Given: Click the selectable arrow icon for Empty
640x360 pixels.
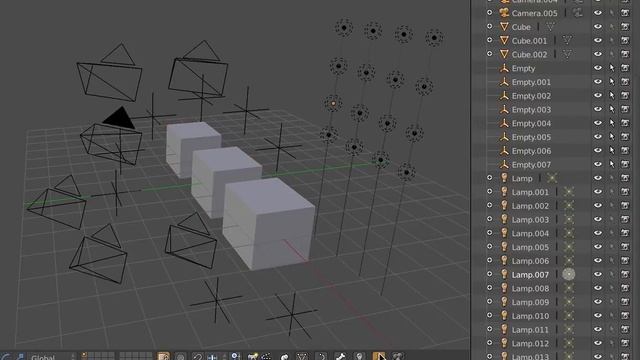Looking at the screenshot, I should (x=611, y=68).
